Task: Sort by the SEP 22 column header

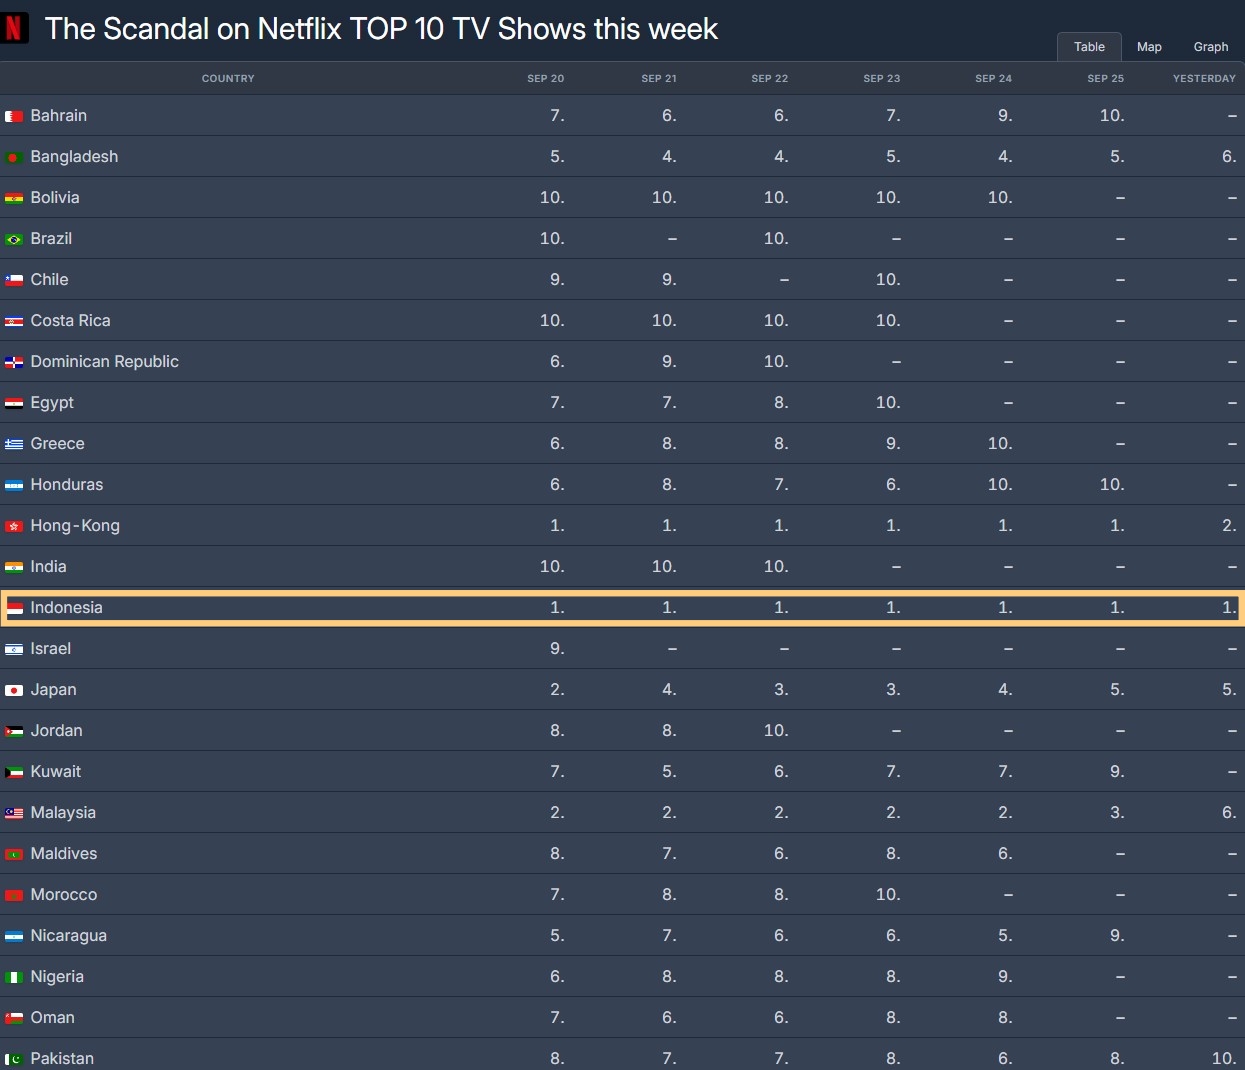Action: click(770, 78)
